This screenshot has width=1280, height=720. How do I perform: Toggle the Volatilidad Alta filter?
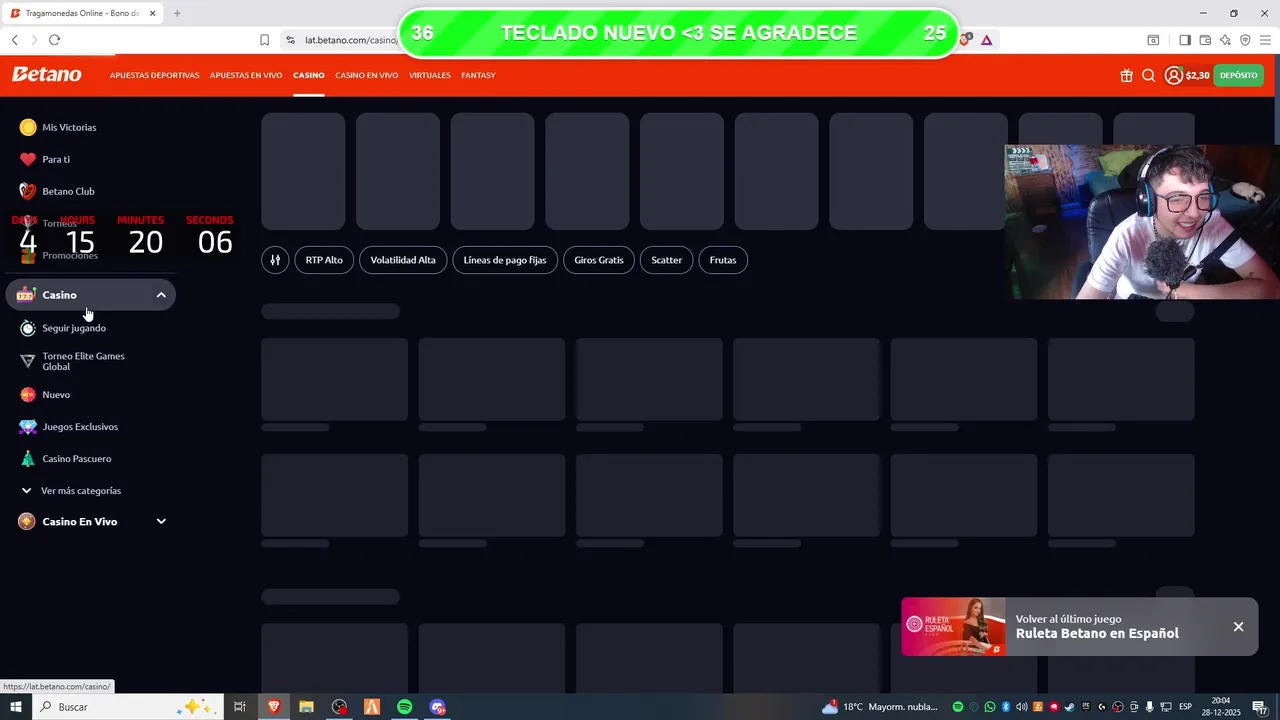click(403, 260)
